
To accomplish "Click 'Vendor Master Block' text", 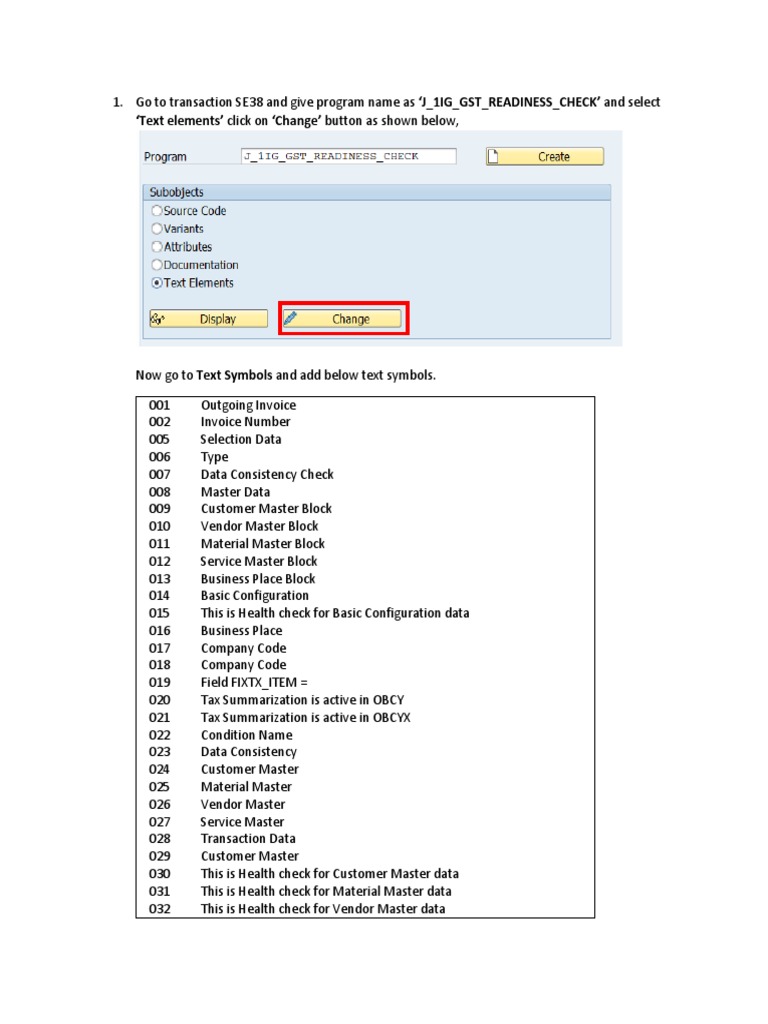I will pos(260,526).
